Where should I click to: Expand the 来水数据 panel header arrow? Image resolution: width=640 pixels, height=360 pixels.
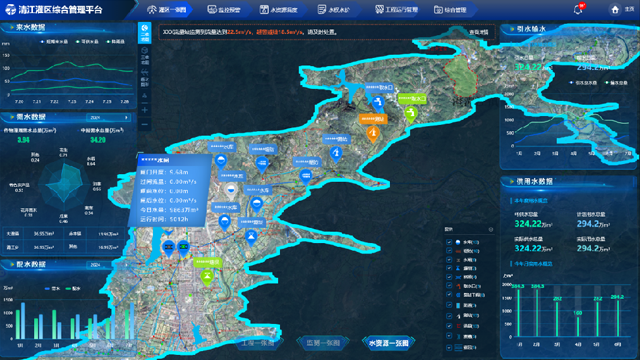pyautogui.click(x=11, y=27)
